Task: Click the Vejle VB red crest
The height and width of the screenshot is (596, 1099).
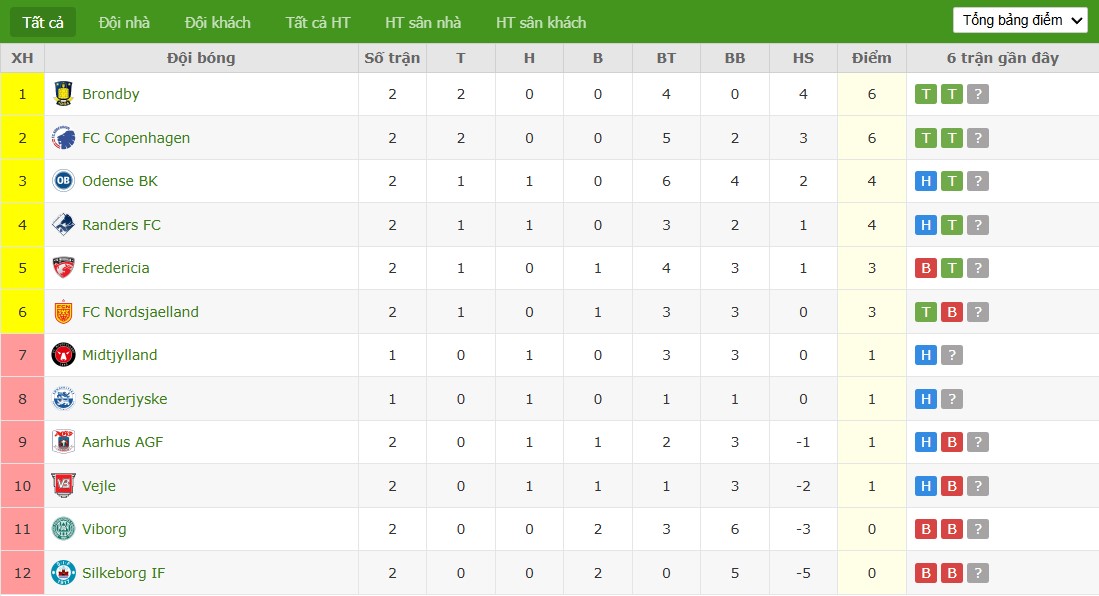Action: click(x=63, y=485)
